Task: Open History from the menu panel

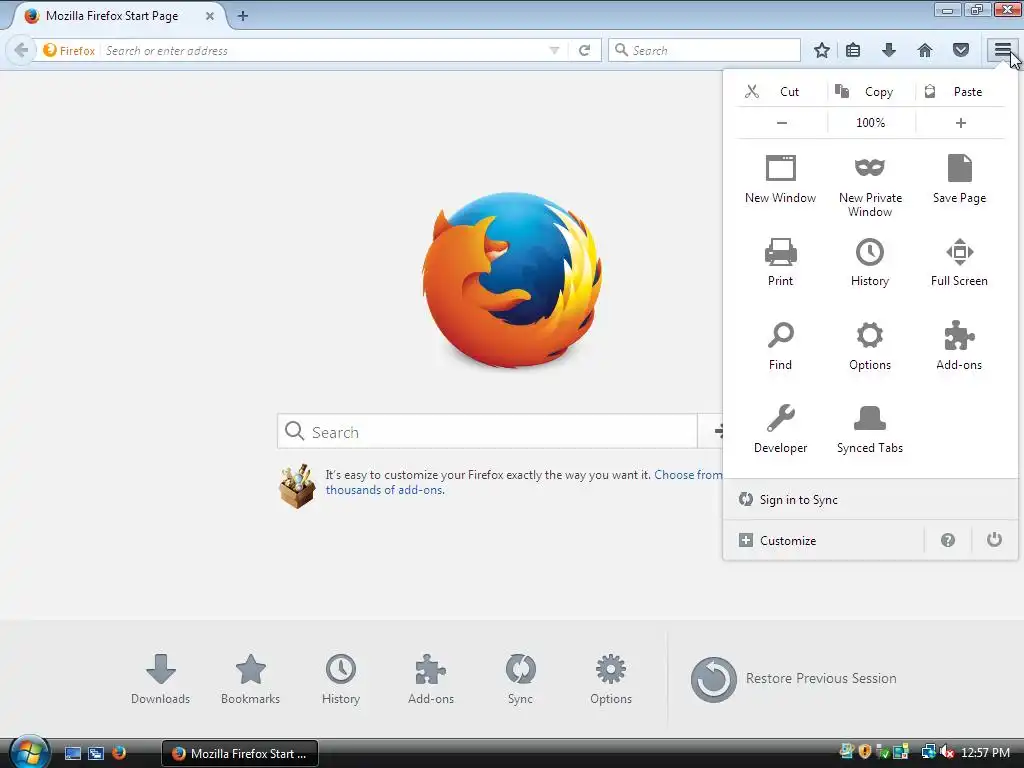Action: click(x=870, y=263)
